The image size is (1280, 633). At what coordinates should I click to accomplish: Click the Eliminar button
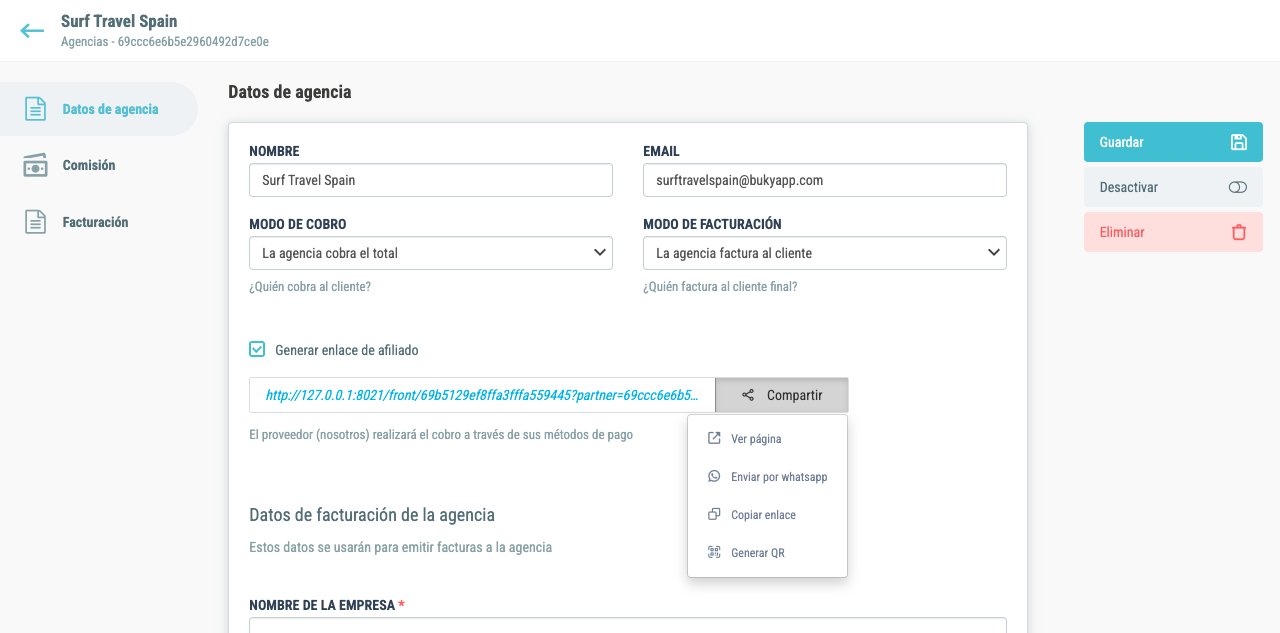coord(1173,232)
